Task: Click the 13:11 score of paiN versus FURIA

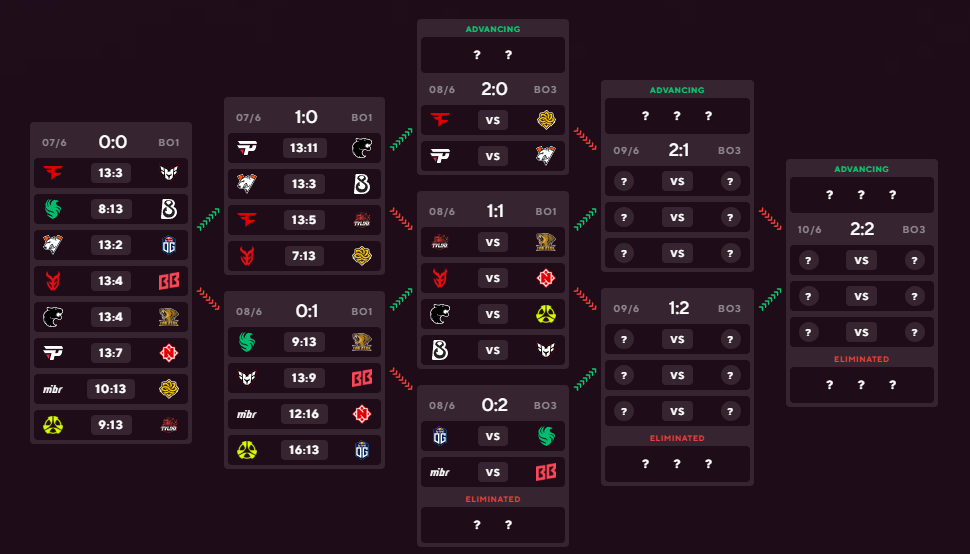Action: [304, 148]
